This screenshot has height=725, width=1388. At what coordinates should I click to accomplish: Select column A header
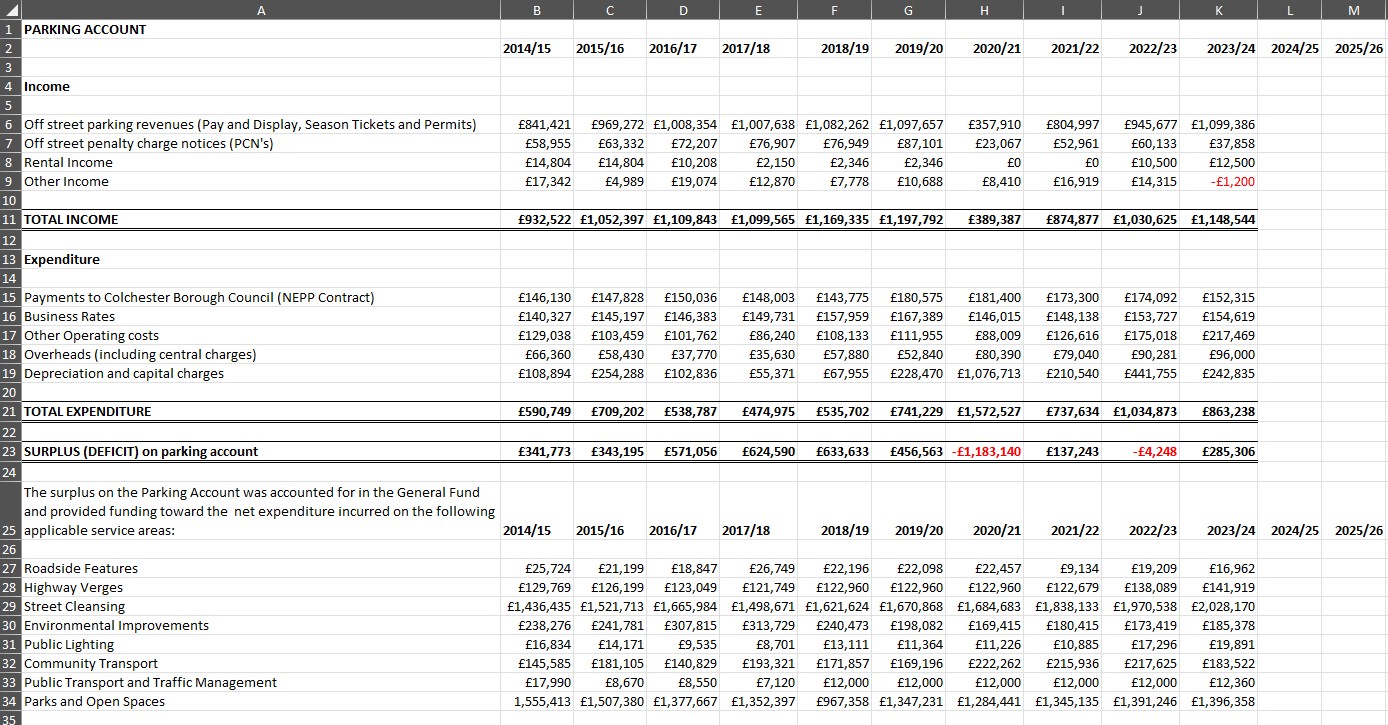261,10
